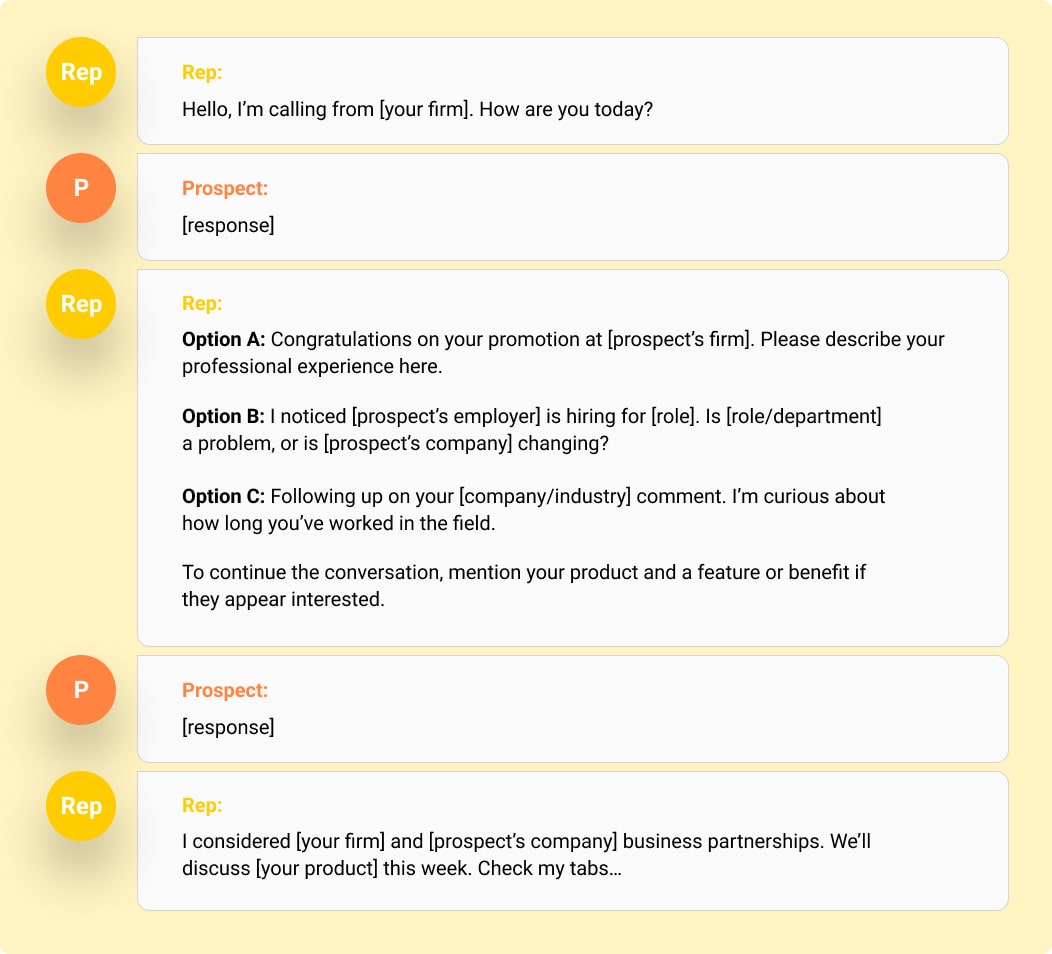
Task: Click the "Rep:" label above the partnerships message
Action: tap(202, 806)
